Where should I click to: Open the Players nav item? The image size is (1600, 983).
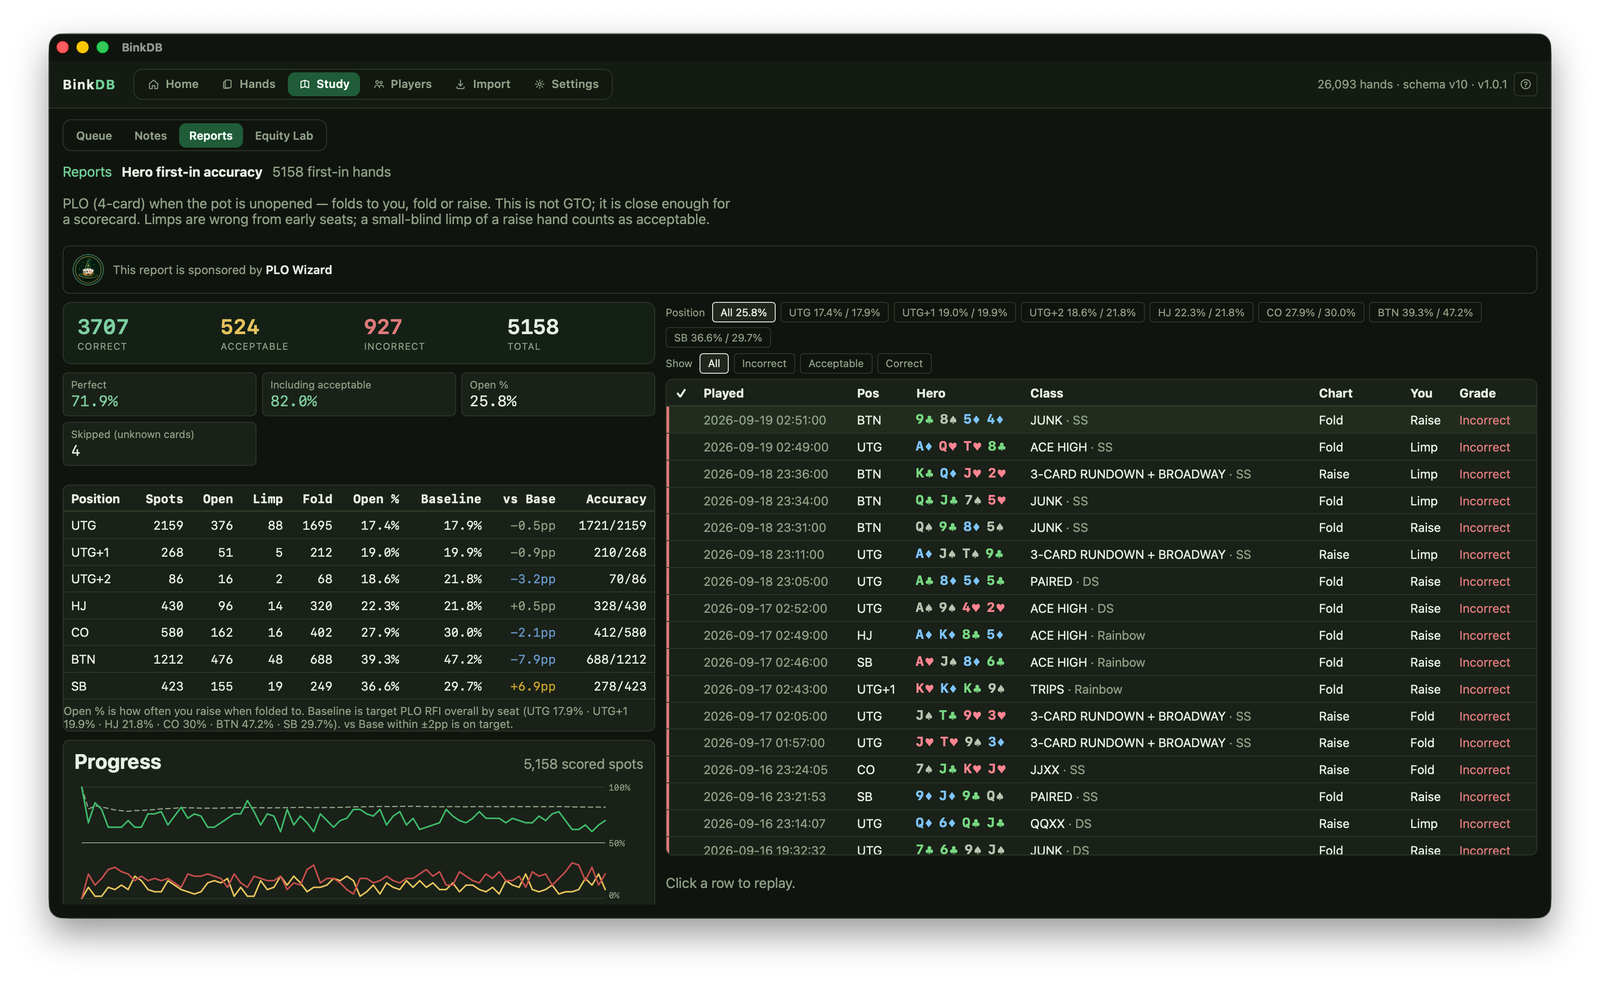(x=403, y=84)
